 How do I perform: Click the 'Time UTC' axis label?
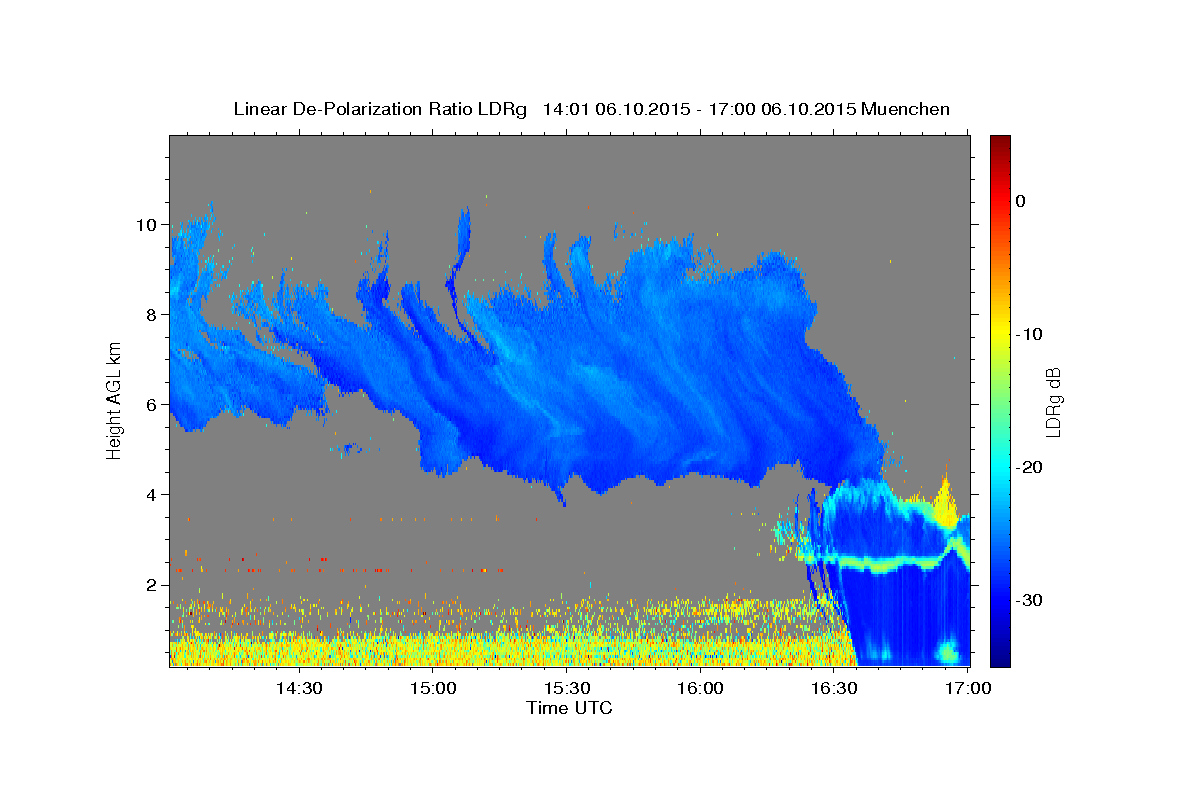569,708
